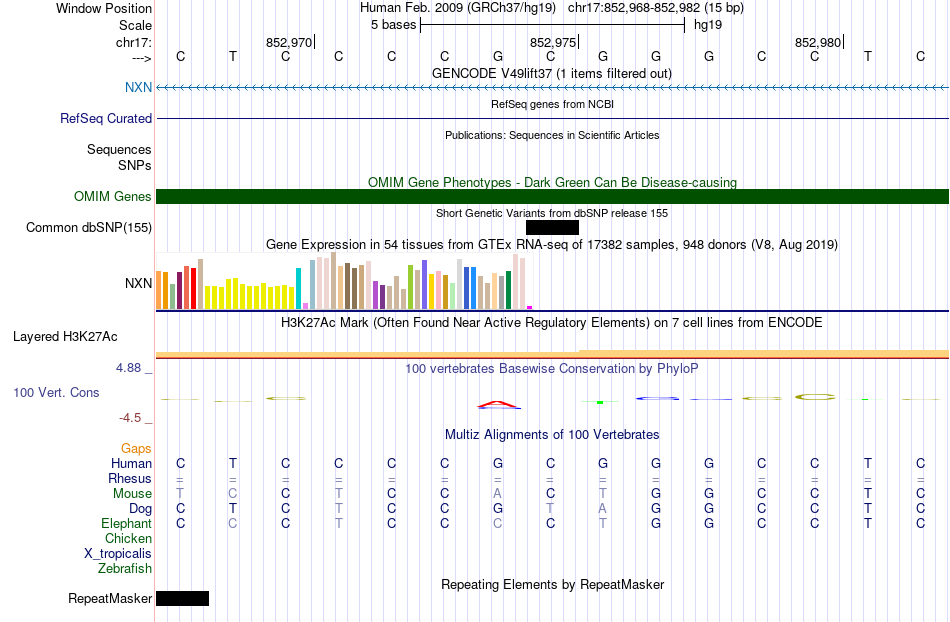The height and width of the screenshot is (622, 950).
Task: Click the Basewise Conservation by PhyloP title
Action: pos(552,368)
